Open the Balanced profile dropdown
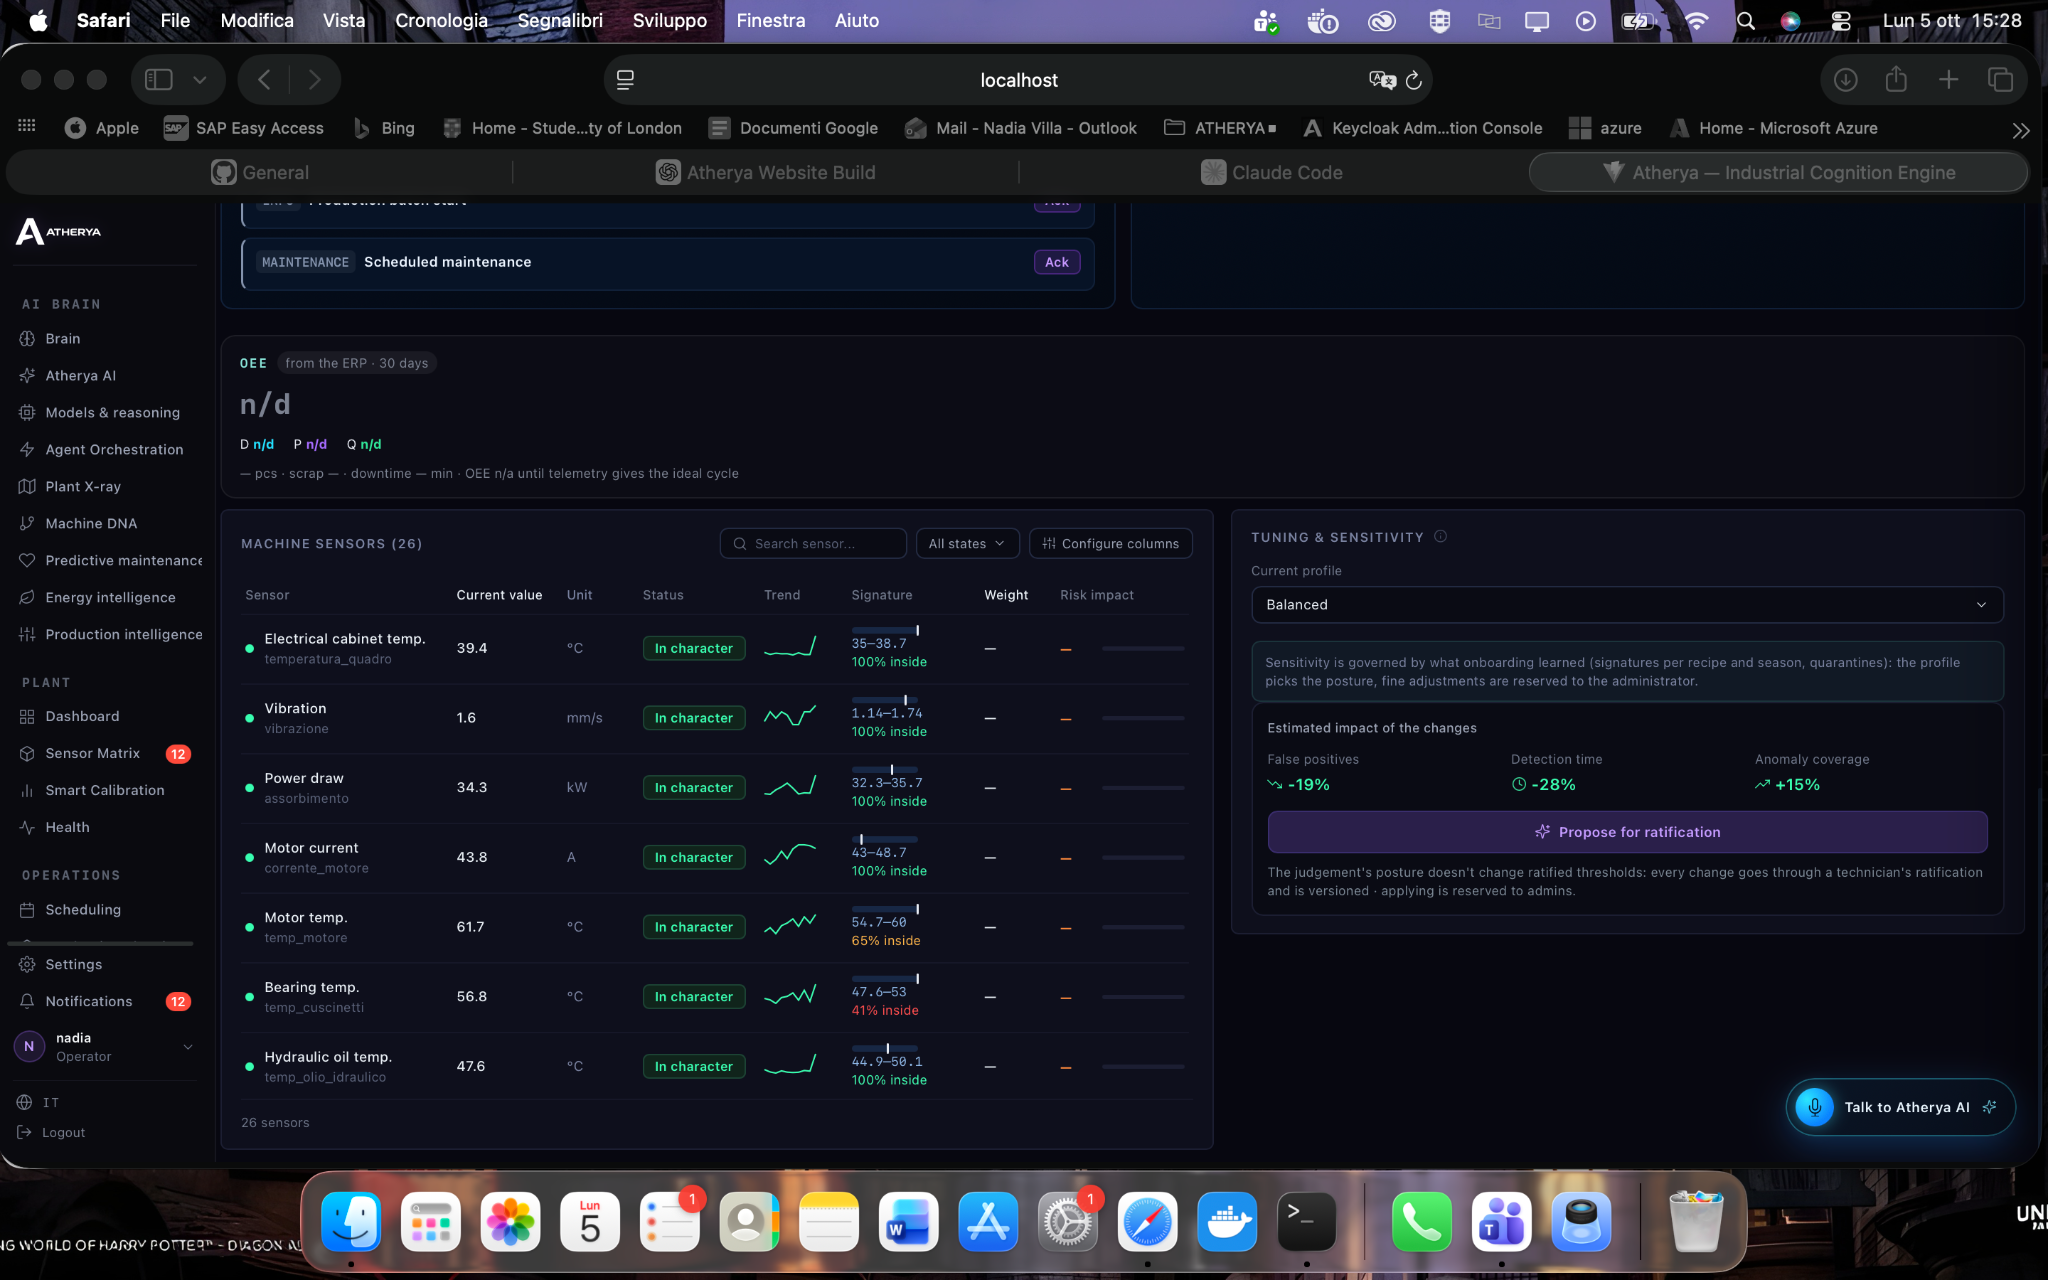This screenshot has width=2048, height=1280. tap(1627, 604)
